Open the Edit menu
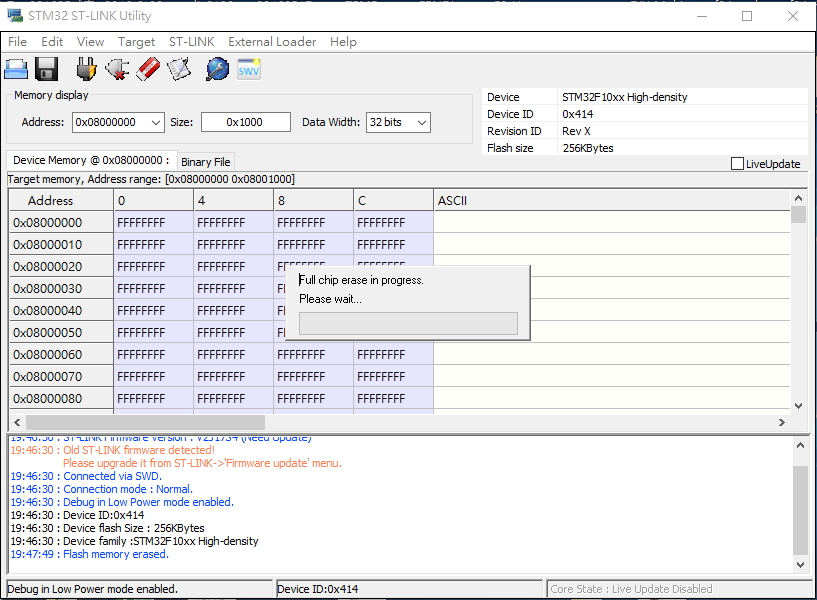This screenshot has height=600, width=817. tap(52, 42)
